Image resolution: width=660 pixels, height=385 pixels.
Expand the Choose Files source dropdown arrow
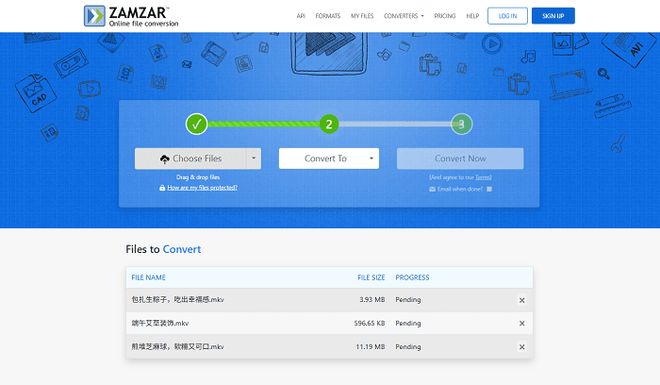253,159
